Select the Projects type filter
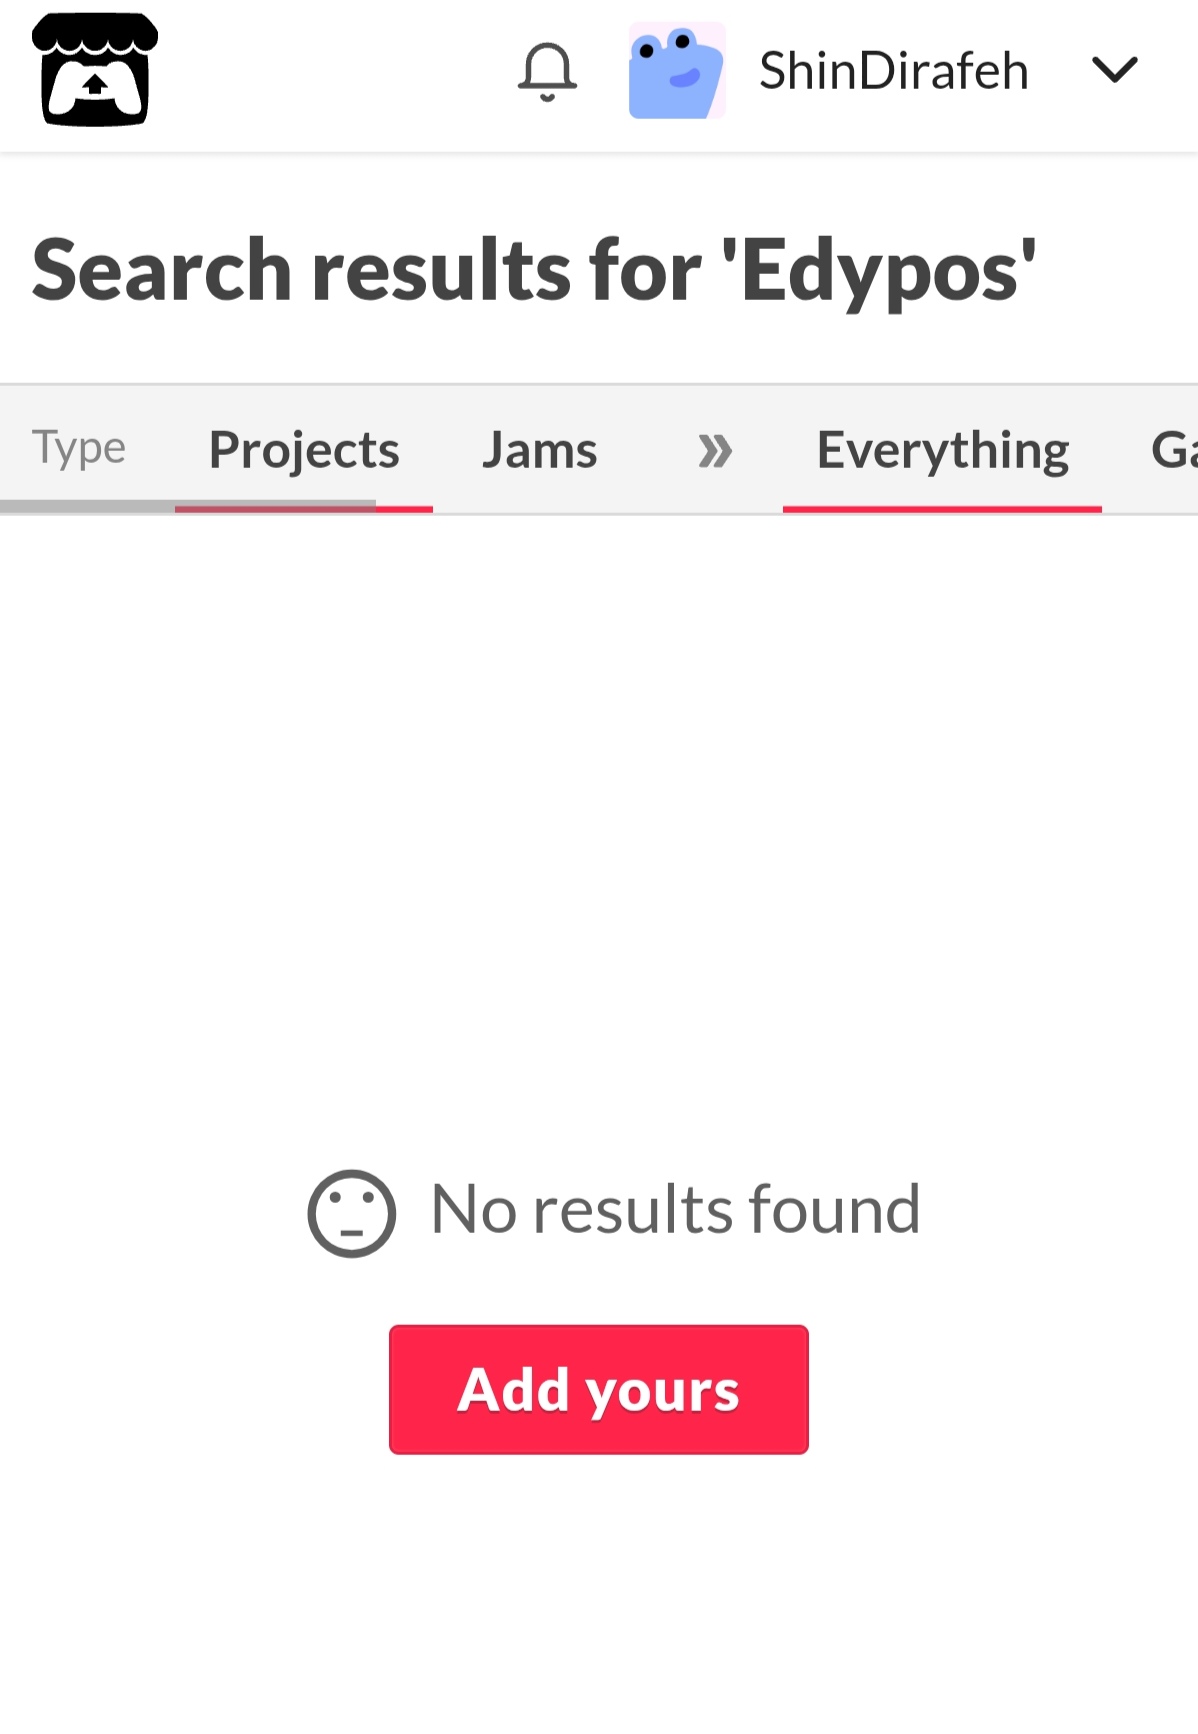Image resolution: width=1198 pixels, height=1734 pixels. point(304,450)
